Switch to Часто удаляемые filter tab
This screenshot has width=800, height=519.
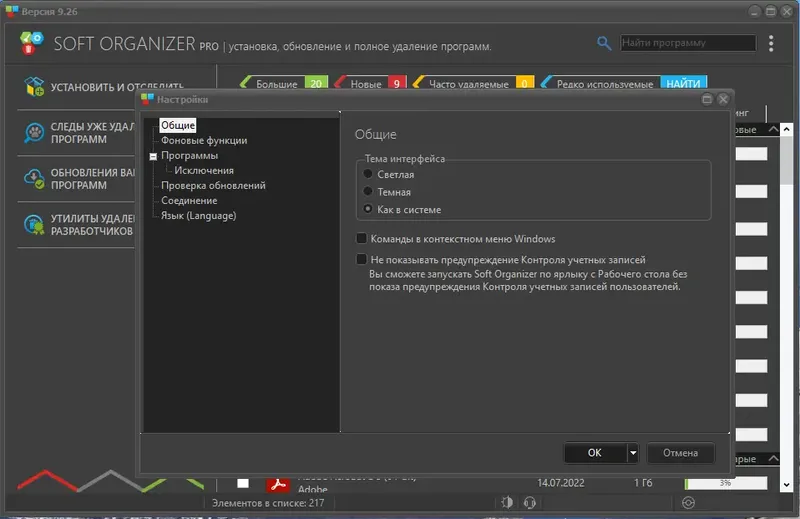473,83
